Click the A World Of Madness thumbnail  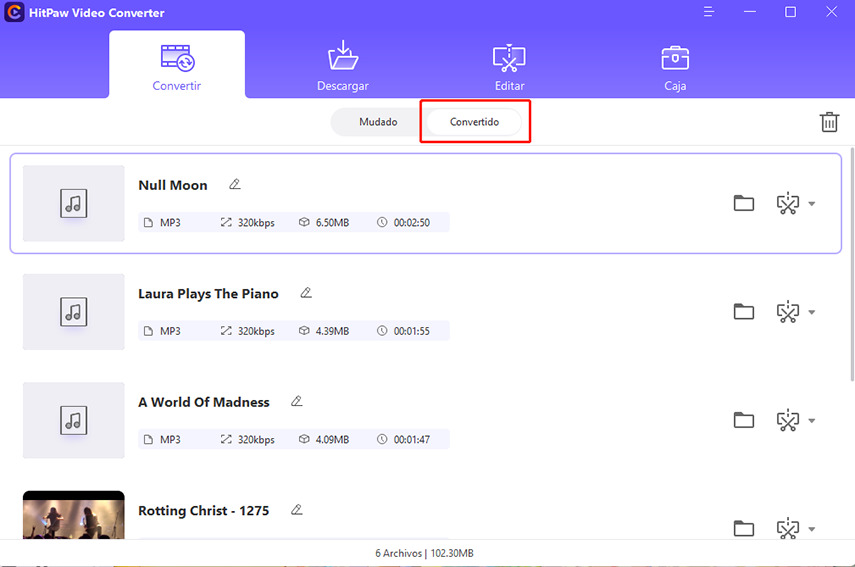coord(74,420)
